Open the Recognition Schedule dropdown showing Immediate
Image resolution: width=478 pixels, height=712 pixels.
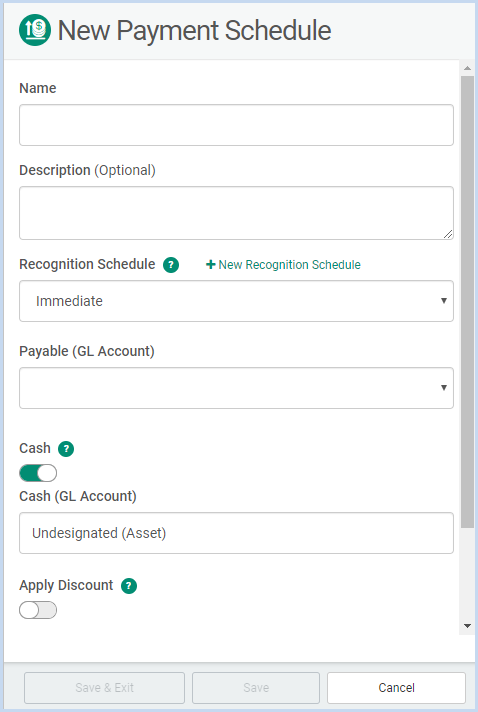236,301
